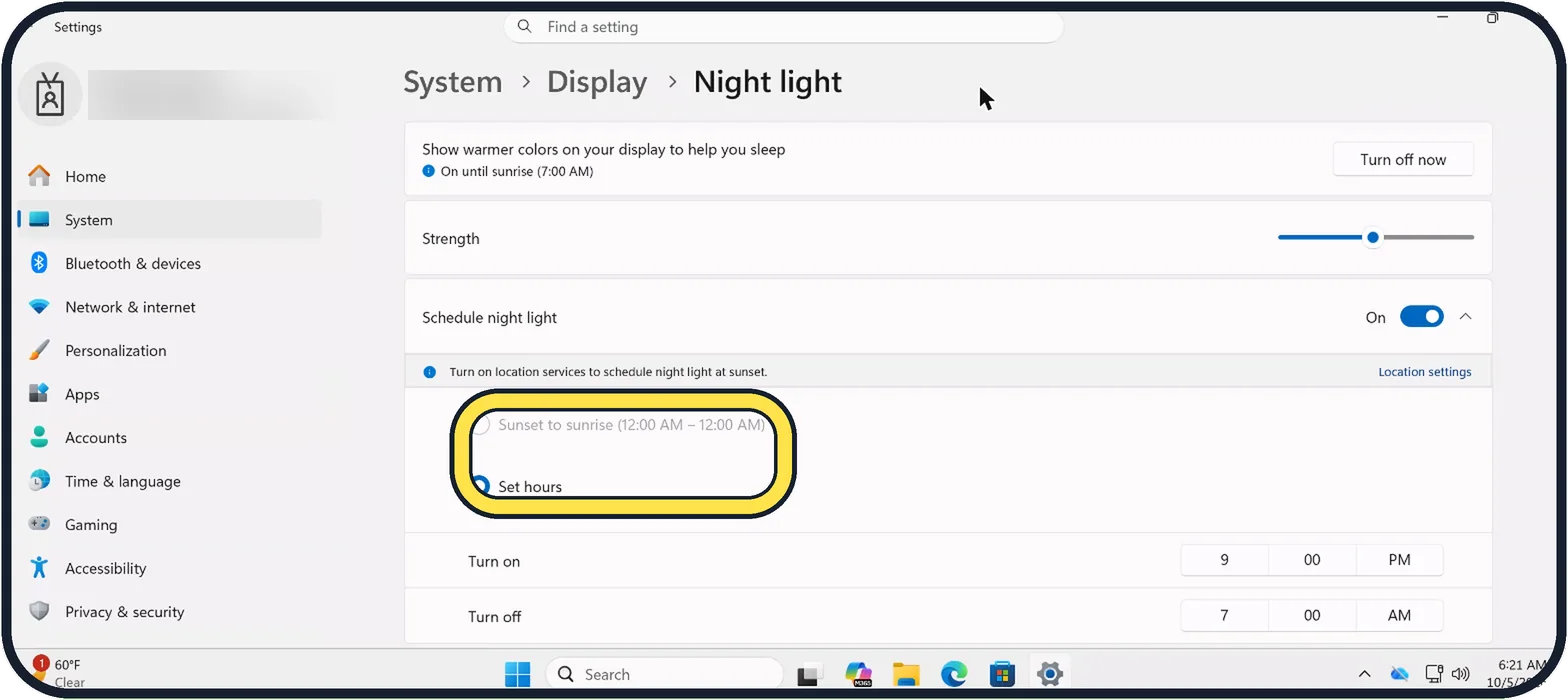Click the search magnifier icon in Find a setting
Image resolution: width=1568 pixels, height=700 pixels.
coord(524,27)
